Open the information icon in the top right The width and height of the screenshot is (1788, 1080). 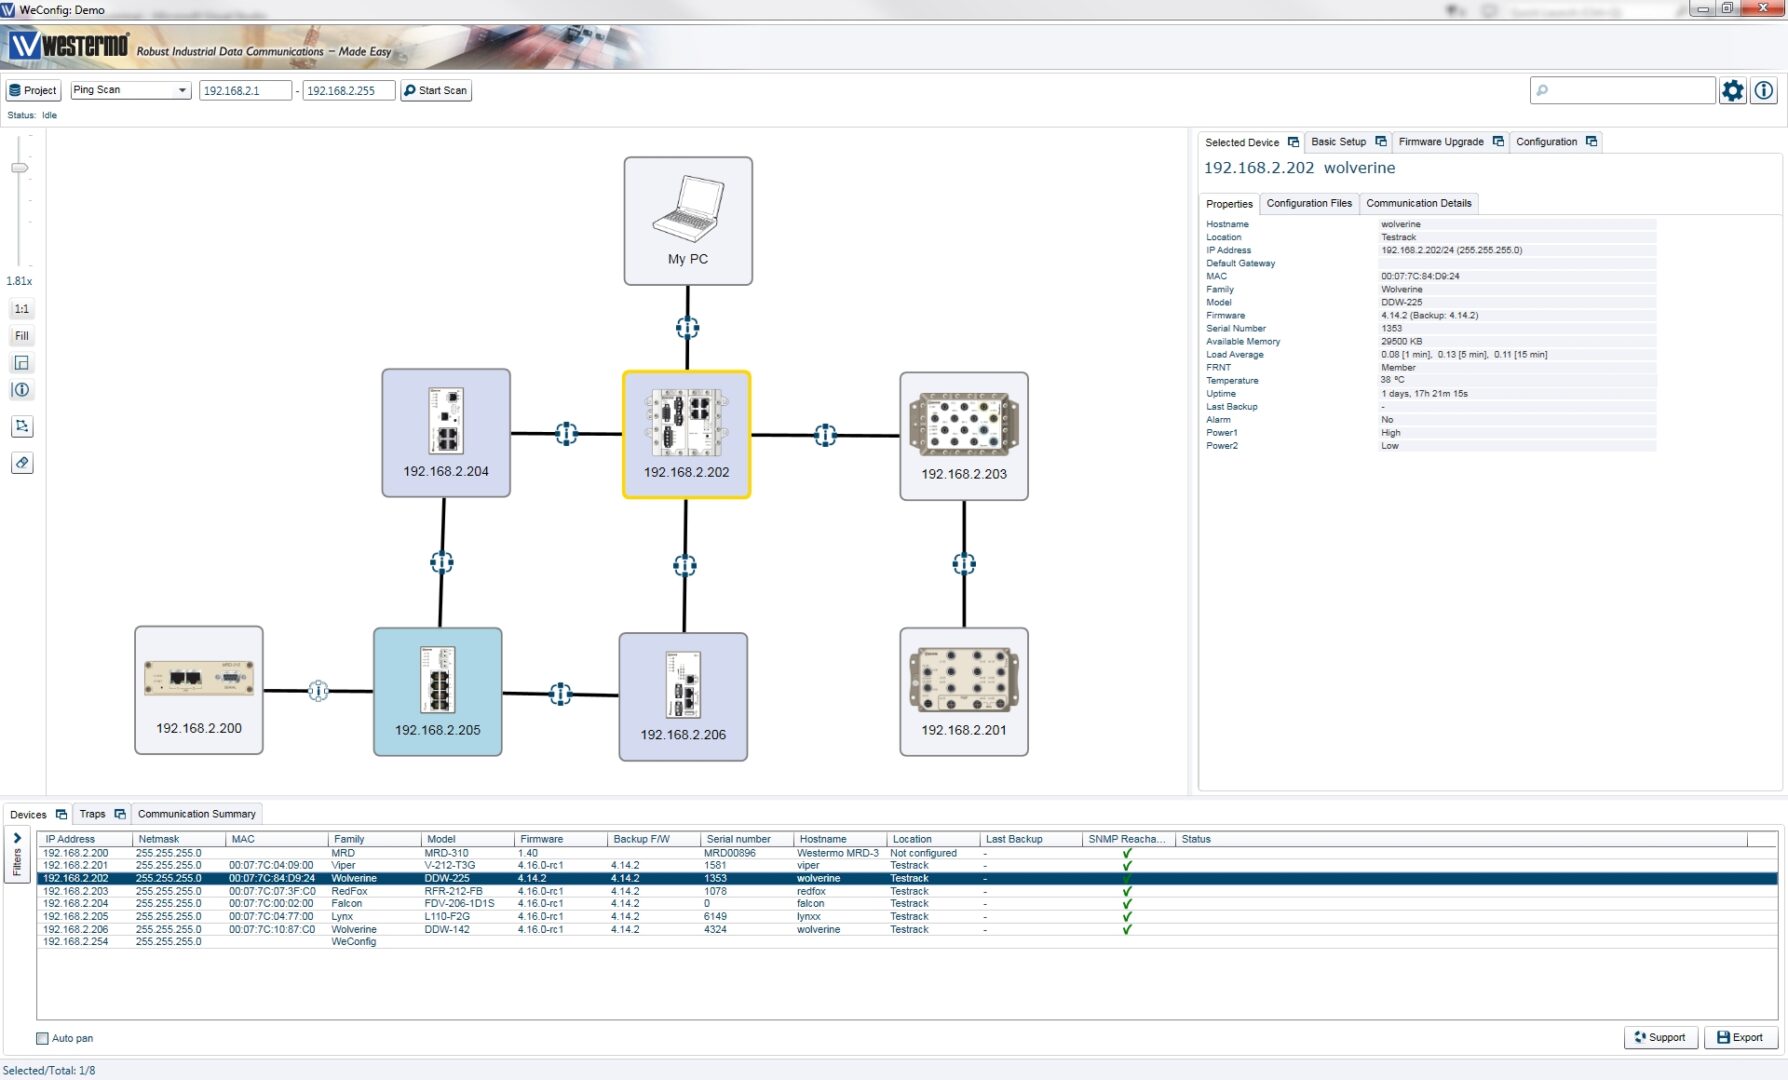click(1764, 91)
